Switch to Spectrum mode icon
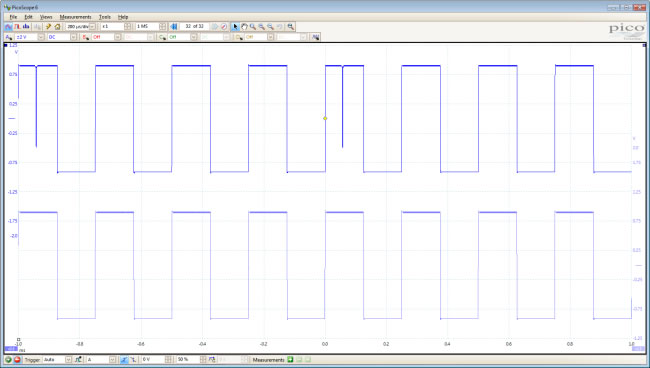The height and width of the screenshot is (368, 650). [26, 27]
